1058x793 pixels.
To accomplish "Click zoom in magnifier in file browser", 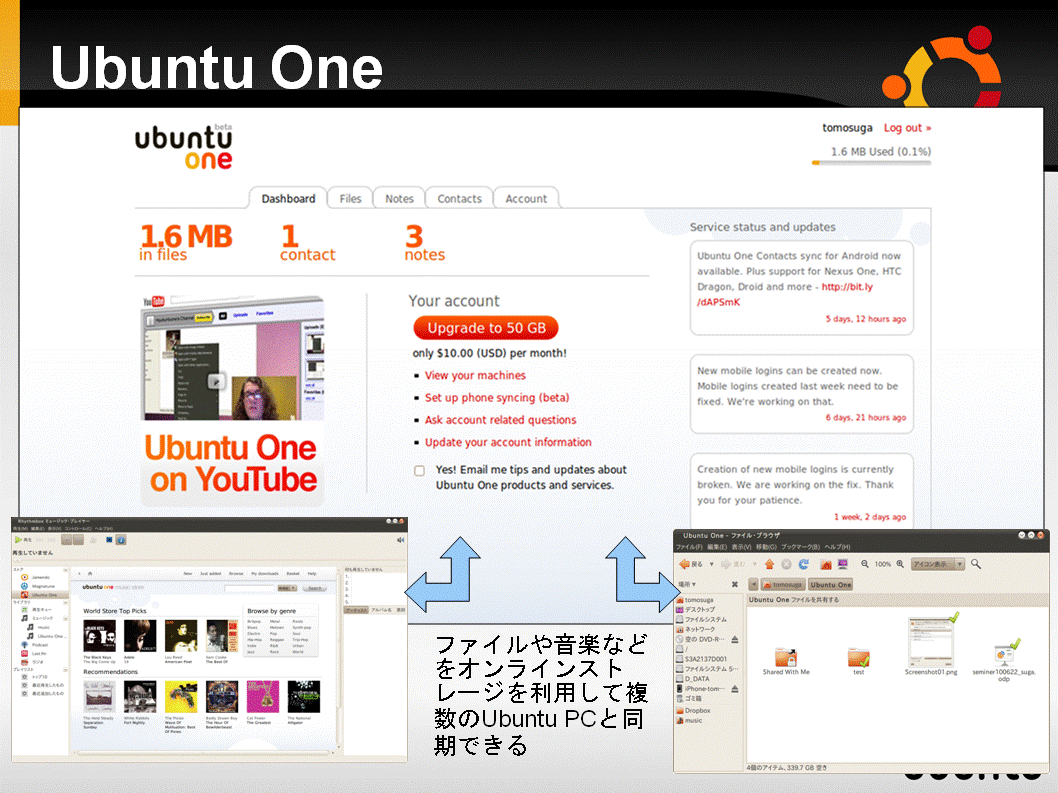I will tap(899, 564).
